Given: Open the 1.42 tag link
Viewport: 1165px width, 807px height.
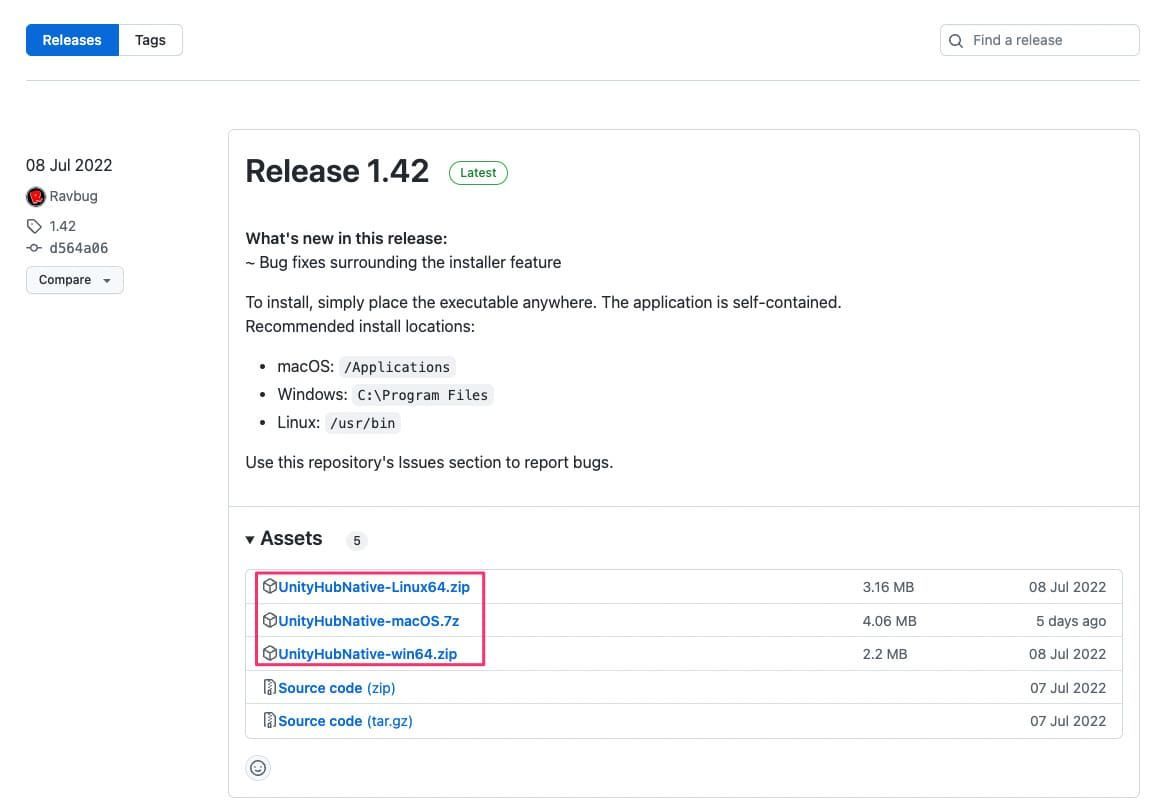Looking at the screenshot, I should (62, 226).
